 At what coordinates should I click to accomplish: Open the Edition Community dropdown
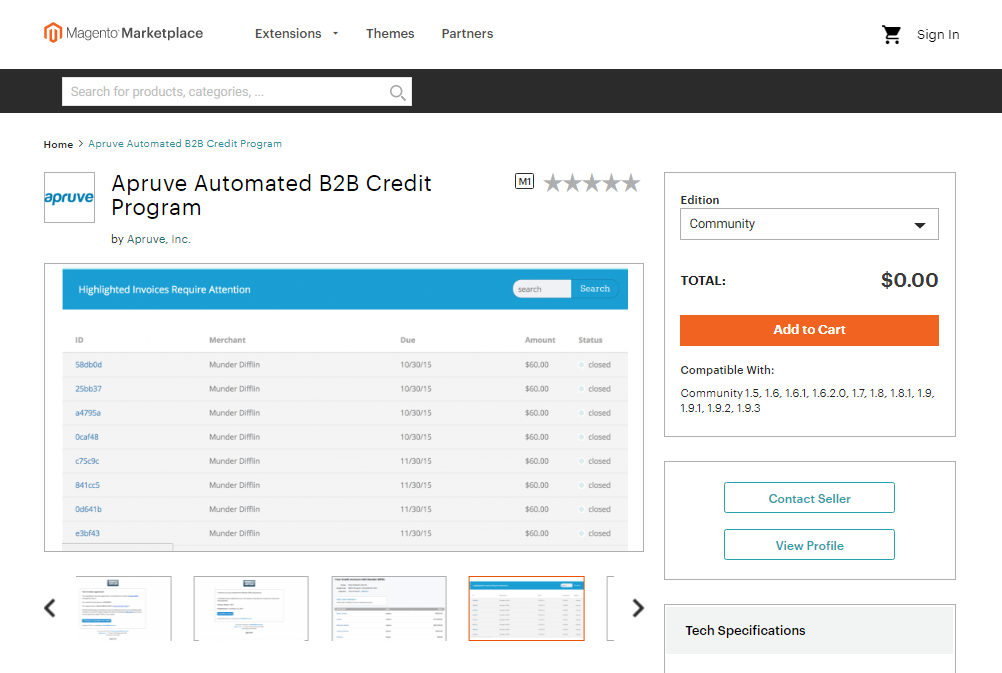click(809, 224)
